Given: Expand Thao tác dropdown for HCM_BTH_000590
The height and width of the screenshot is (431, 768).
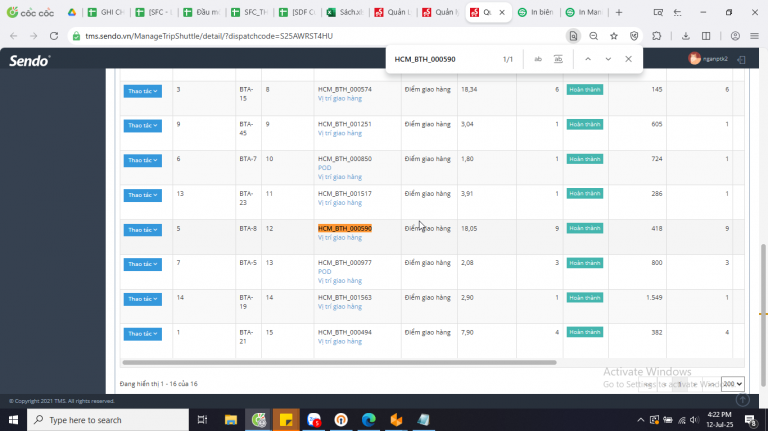Looking at the screenshot, I should 143,230.
